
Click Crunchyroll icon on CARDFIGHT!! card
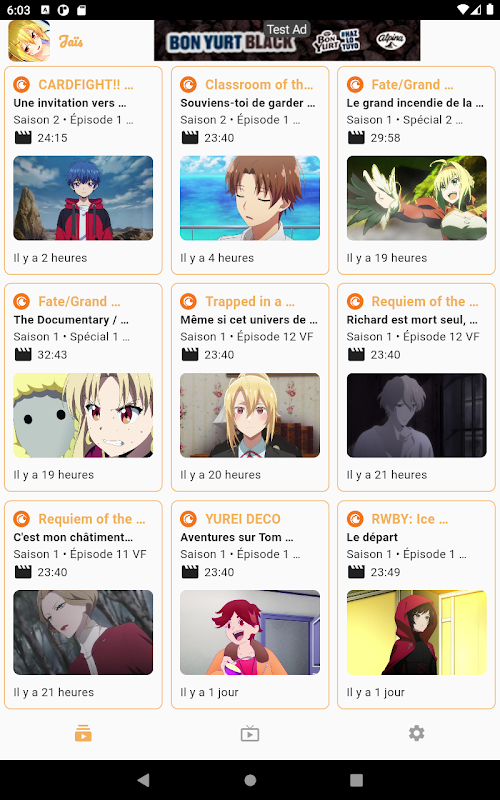click(x=21, y=84)
